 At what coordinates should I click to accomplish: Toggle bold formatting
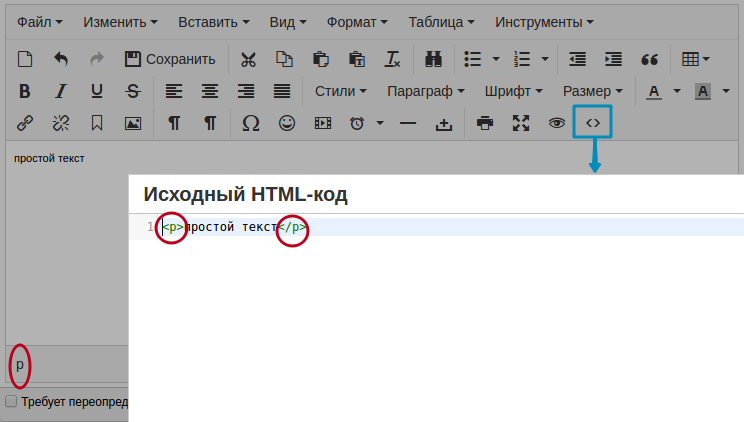point(25,91)
